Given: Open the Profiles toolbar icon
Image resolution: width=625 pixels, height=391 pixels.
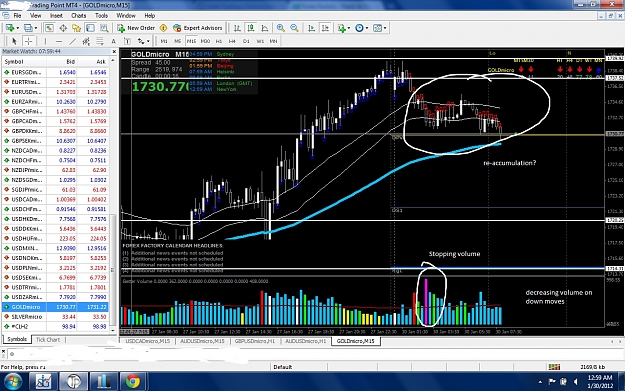Looking at the screenshot, I should click(x=28, y=28).
